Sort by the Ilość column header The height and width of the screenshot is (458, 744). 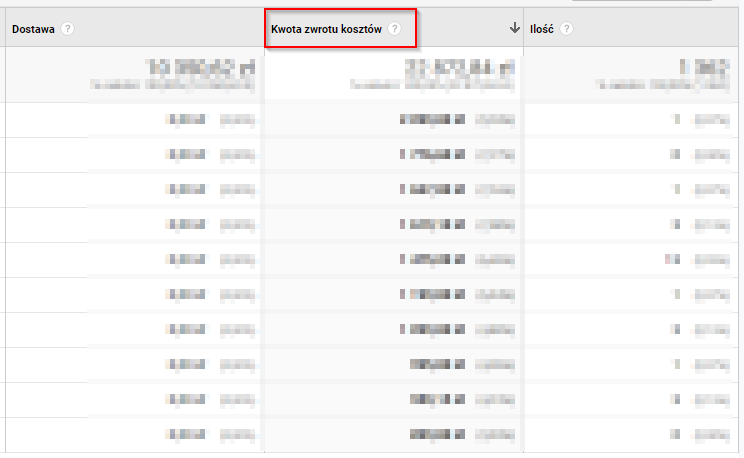click(542, 29)
